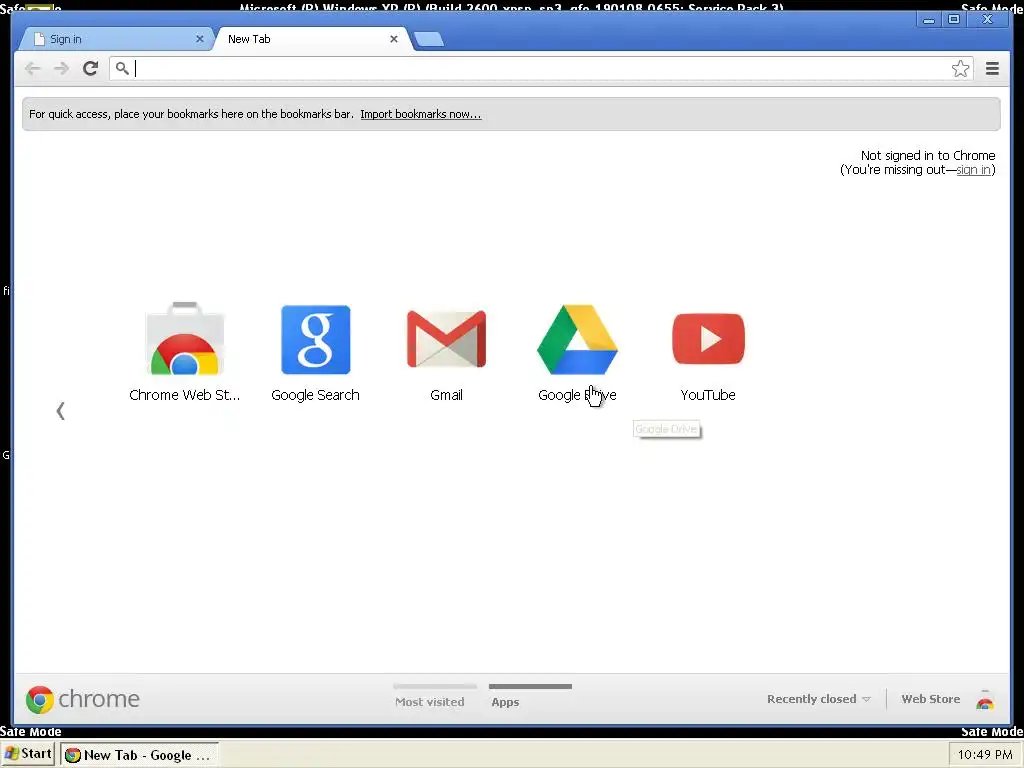Click the Web Store bag icon in the footer
This screenshot has width=1024, height=768.
(985, 699)
